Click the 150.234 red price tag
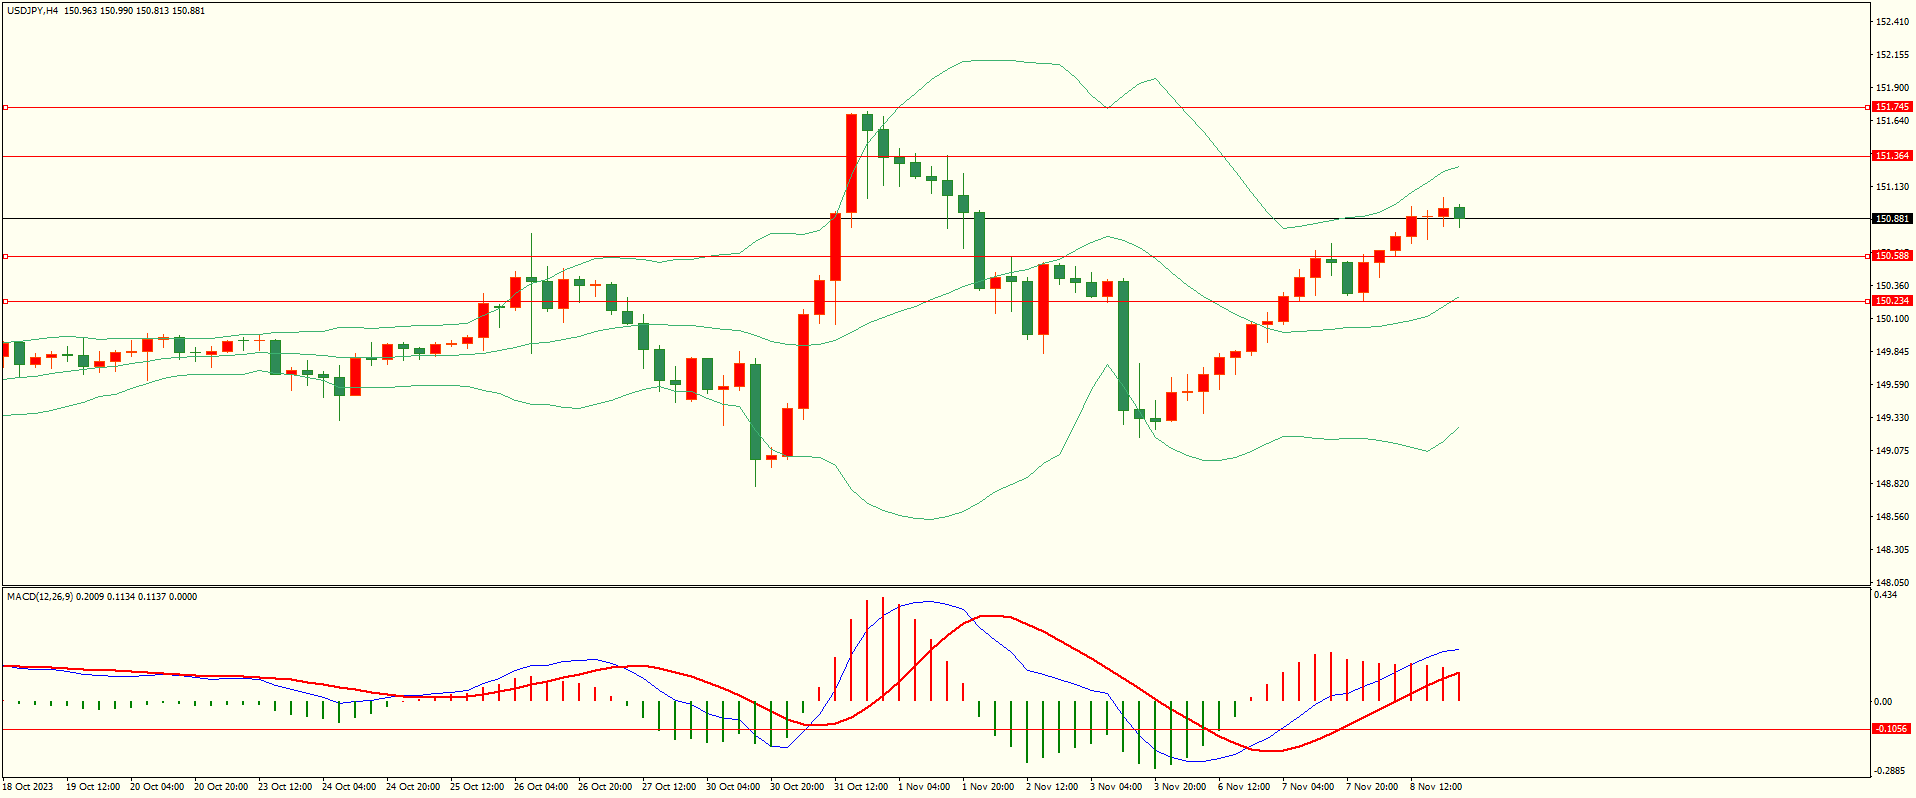This screenshot has height=798, width=1916. (x=1891, y=301)
